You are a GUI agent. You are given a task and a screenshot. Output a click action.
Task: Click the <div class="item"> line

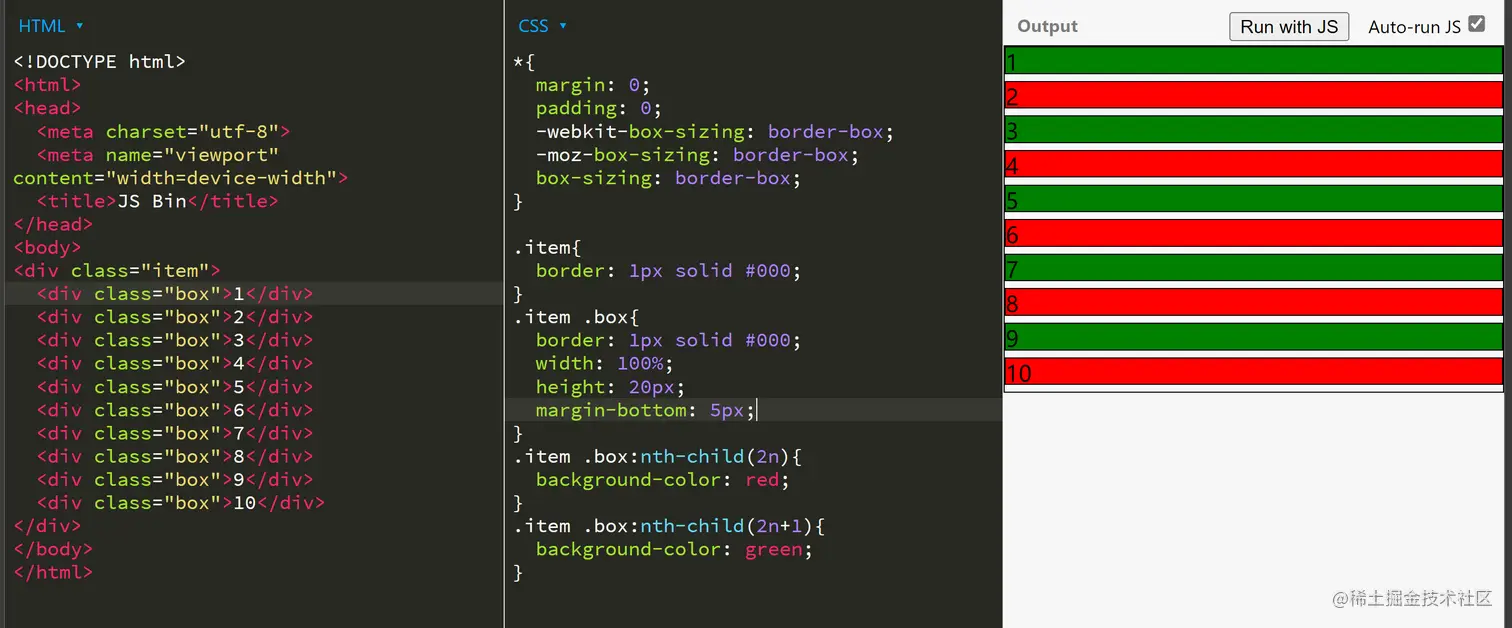point(117,270)
